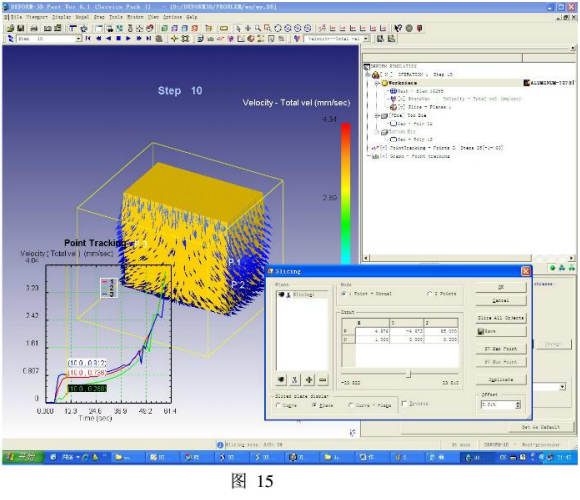
Task: Click the first plane icon under the Slicing plane list
Action: (x=281, y=379)
